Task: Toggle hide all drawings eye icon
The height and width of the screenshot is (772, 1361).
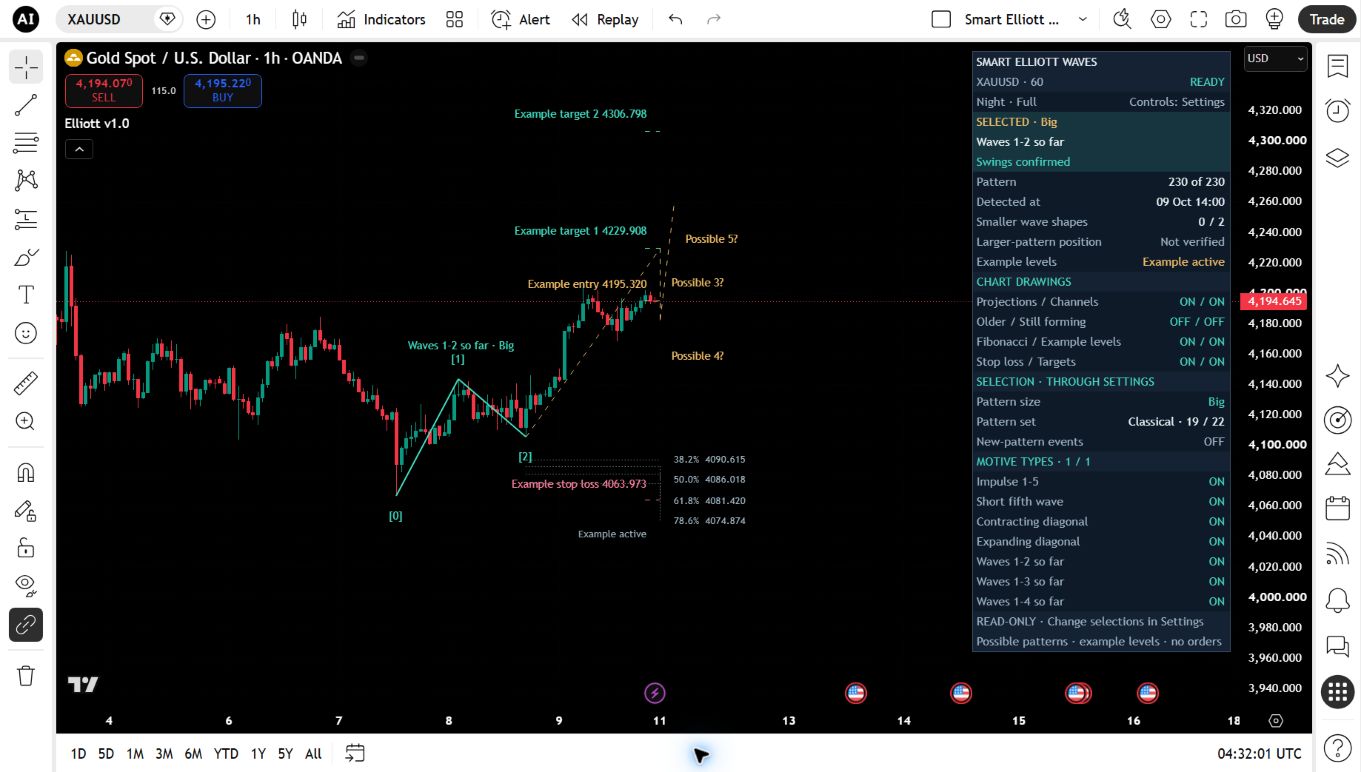Action: tap(26, 586)
